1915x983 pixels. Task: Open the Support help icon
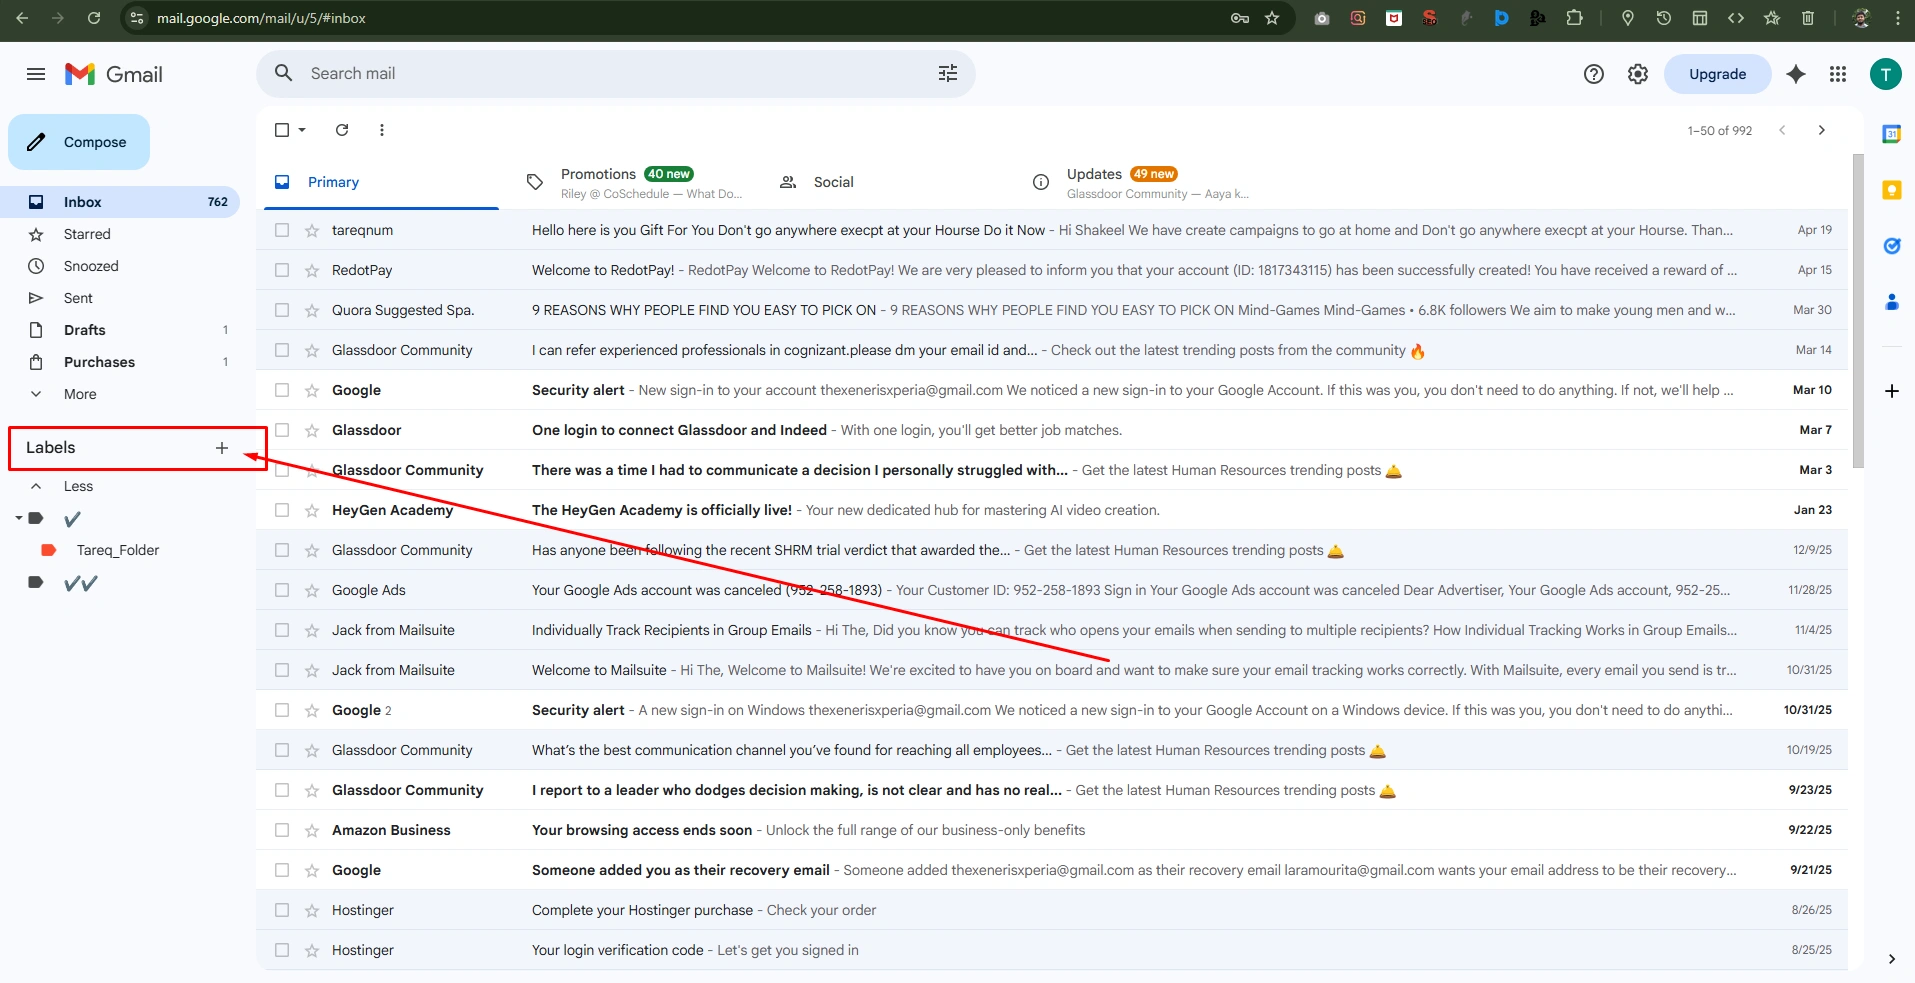tap(1594, 74)
